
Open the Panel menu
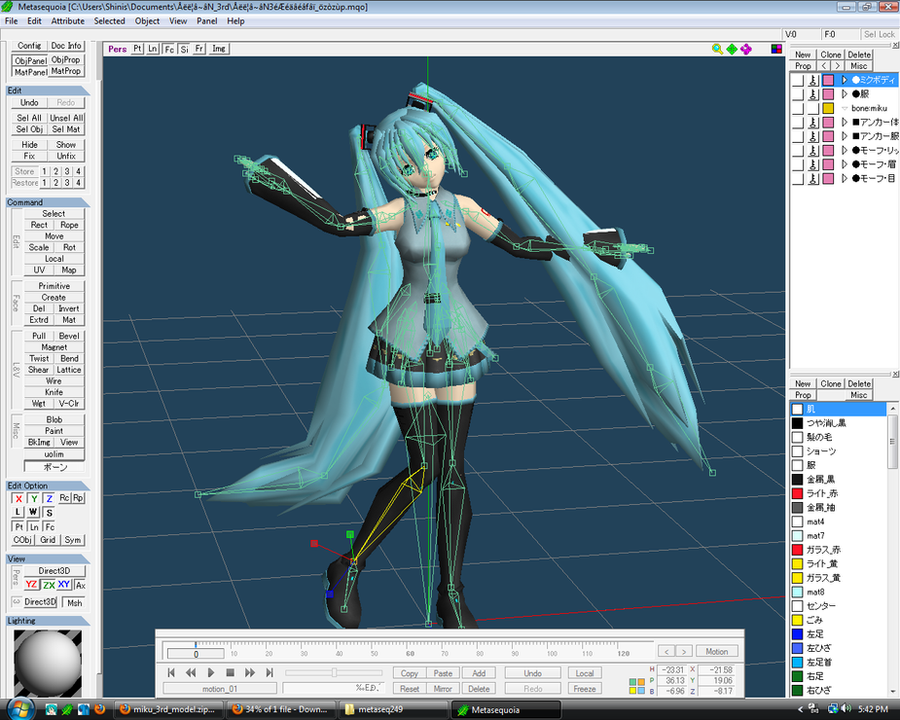207,21
